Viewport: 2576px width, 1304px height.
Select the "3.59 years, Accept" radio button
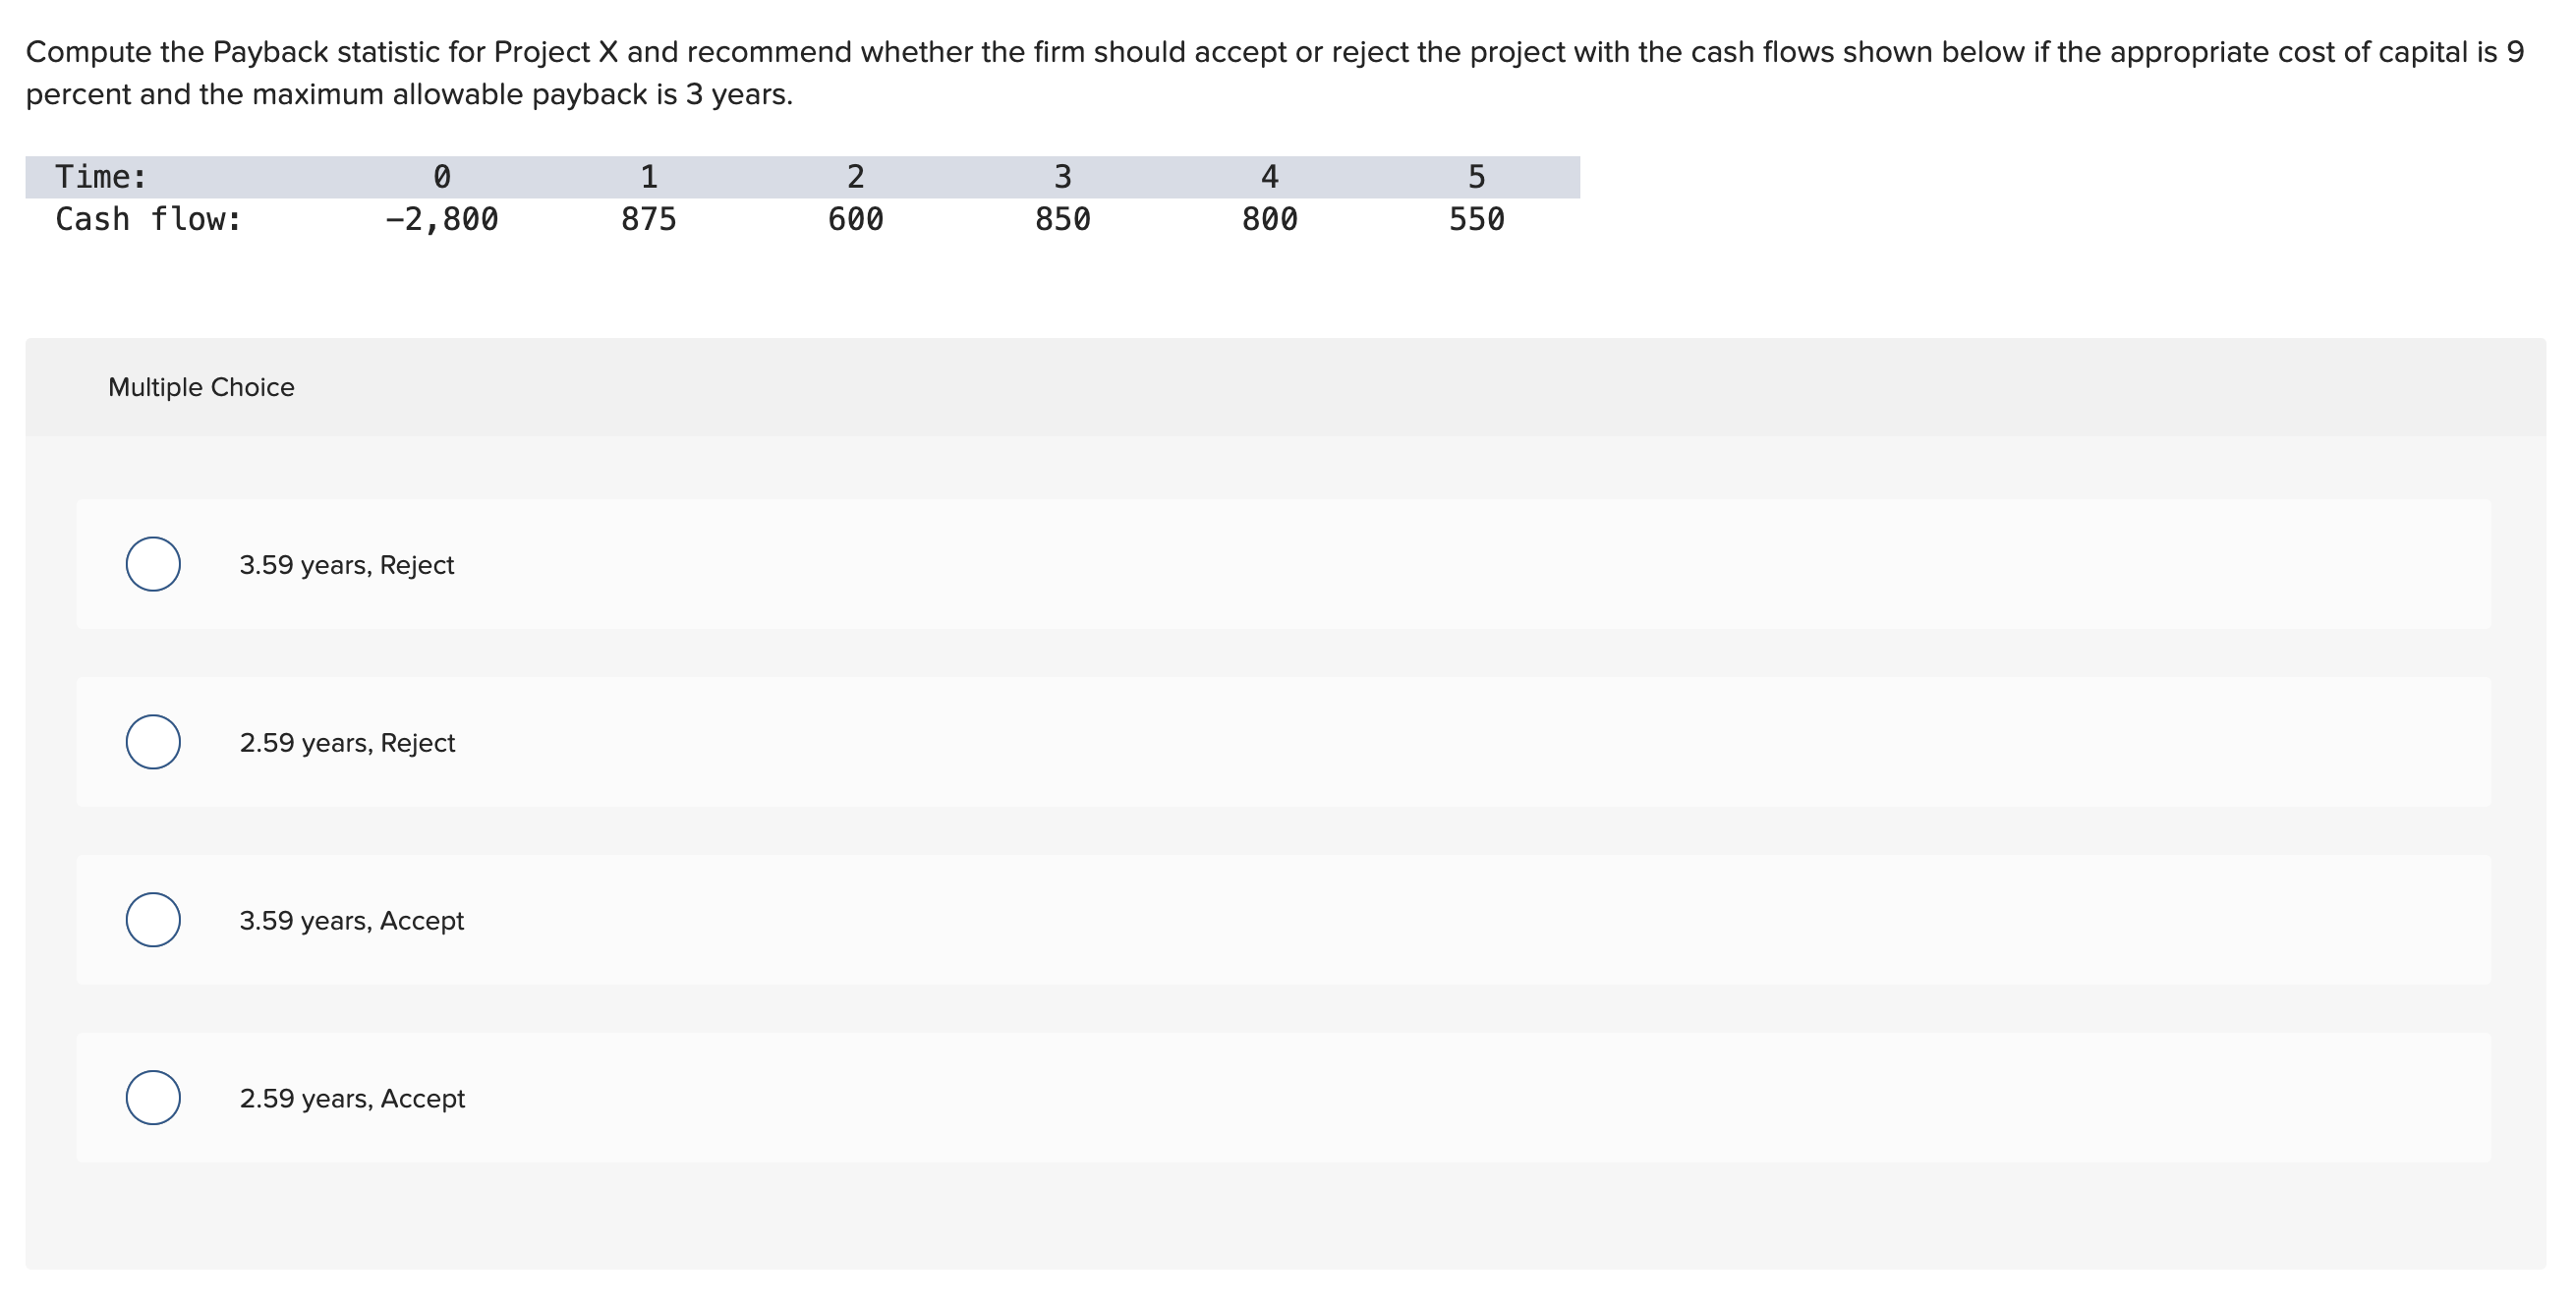pos(152,920)
